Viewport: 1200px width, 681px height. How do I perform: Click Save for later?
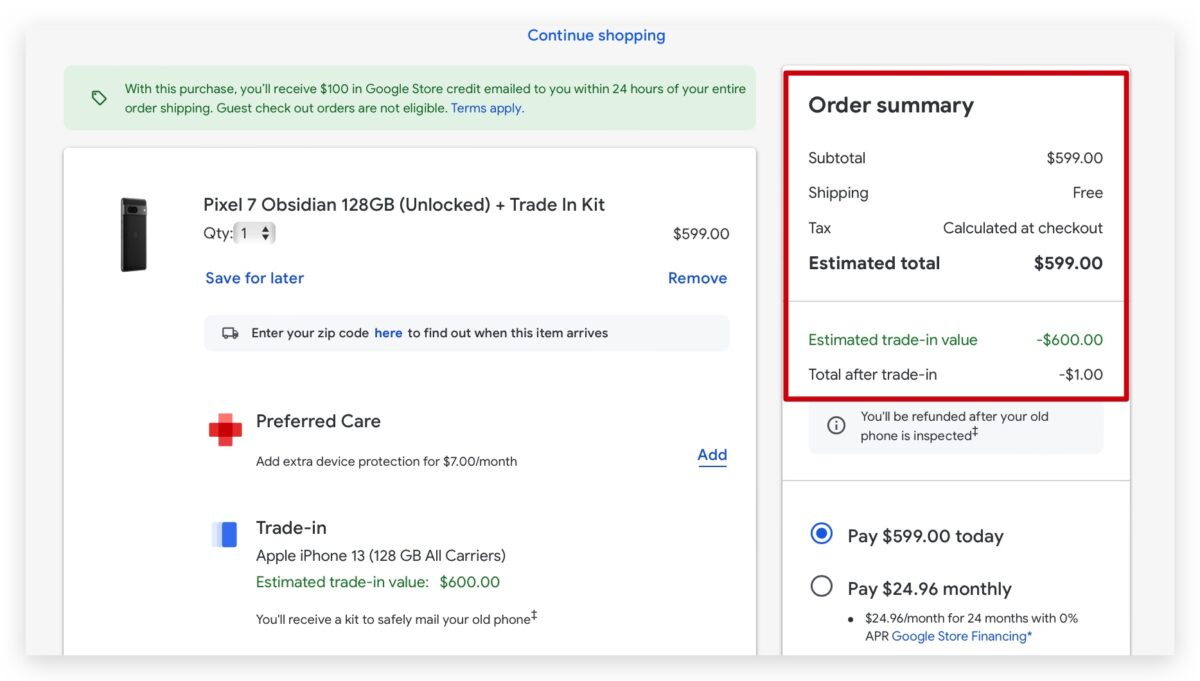pos(255,278)
